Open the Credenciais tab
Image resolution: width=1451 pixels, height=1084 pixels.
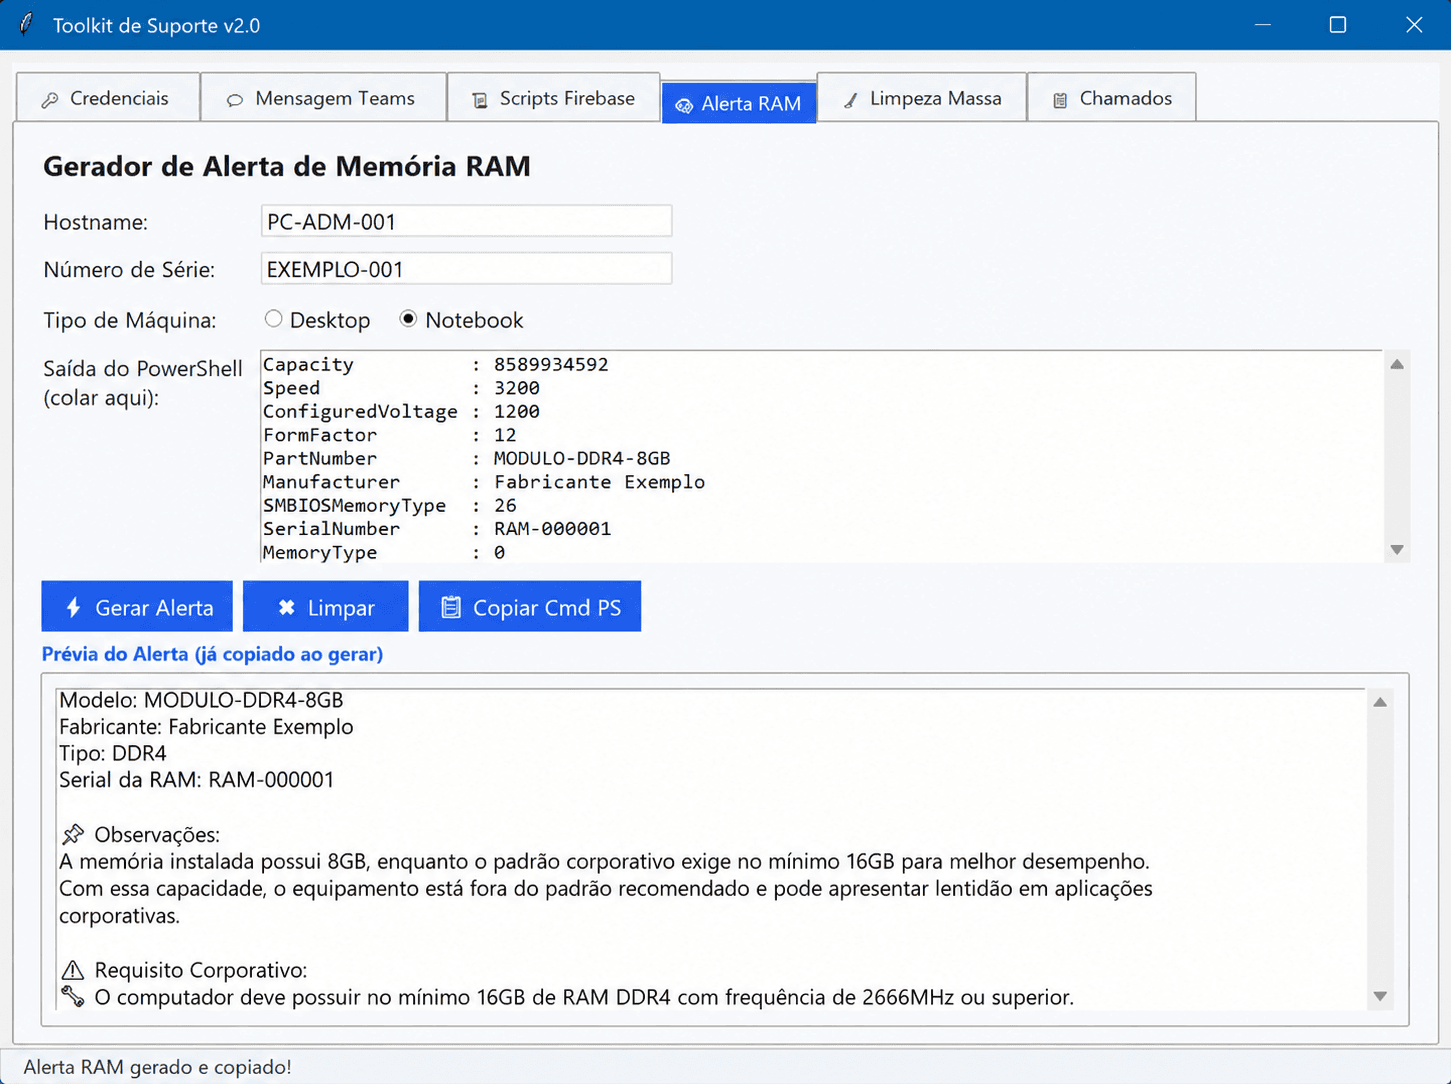tap(108, 98)
